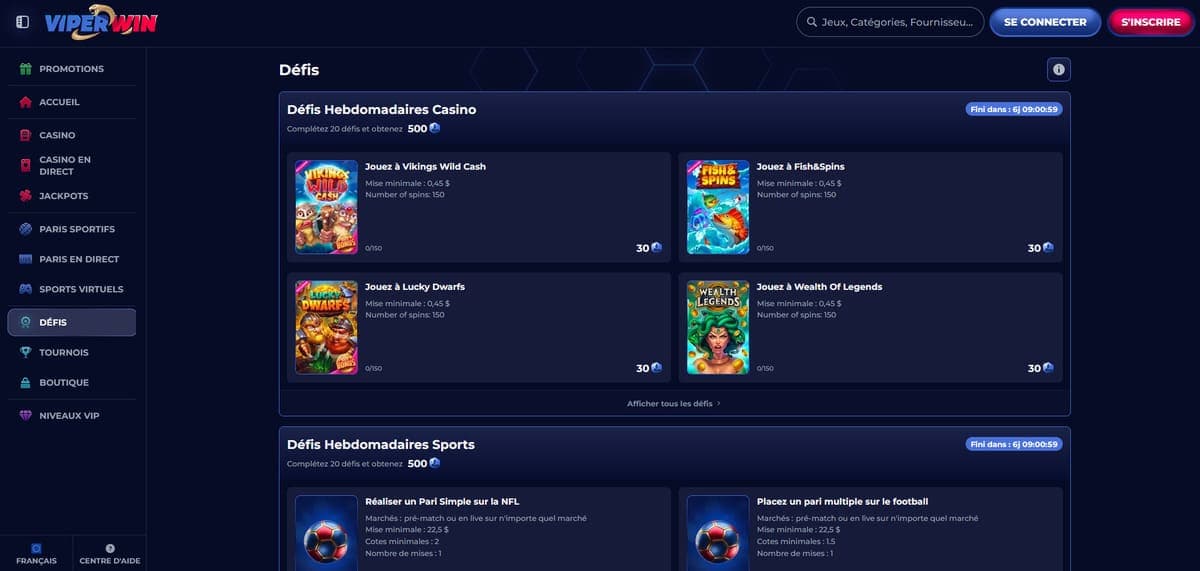1200x571 pixels.
Task: Click the Paris sportifs ball icon
Action: point(26,229)
